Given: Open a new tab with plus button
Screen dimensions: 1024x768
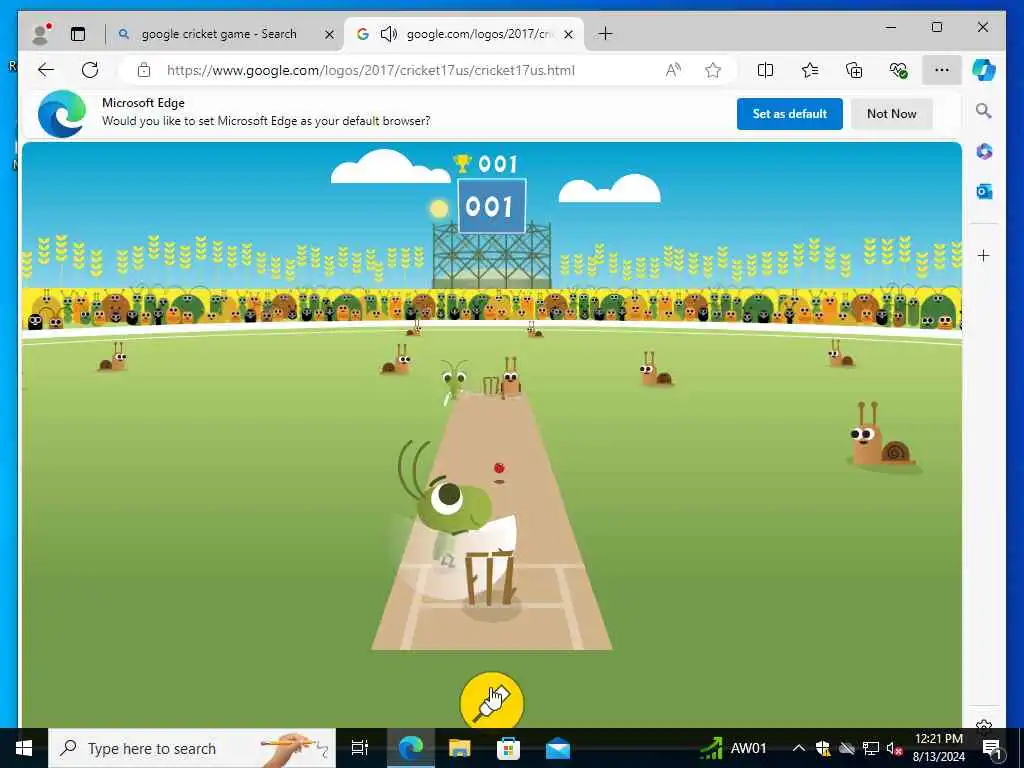Looking at the screenshot, I should point(605,34).
